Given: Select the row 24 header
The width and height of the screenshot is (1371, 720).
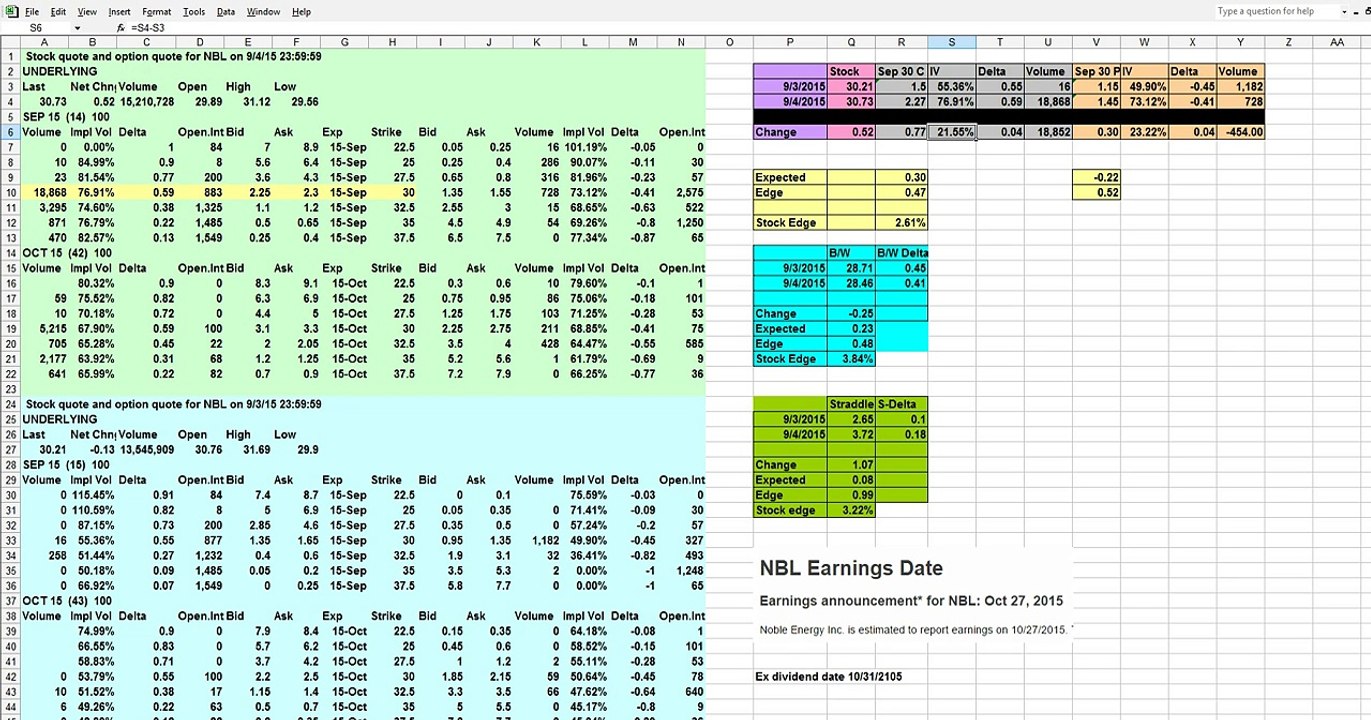Looking at the screenshot, I should [x=9, y=404].
